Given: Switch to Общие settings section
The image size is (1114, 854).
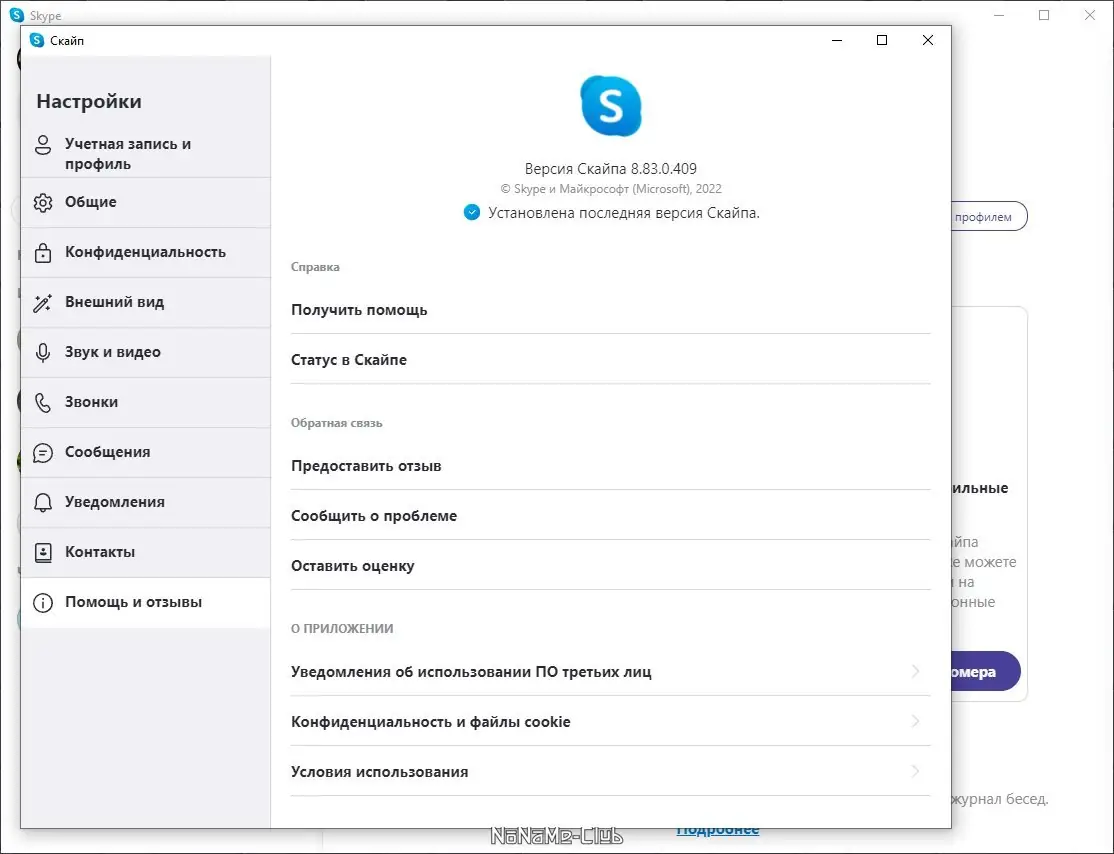Looking at the screenshot, I should pyautogui.click(x=146, y=202).
